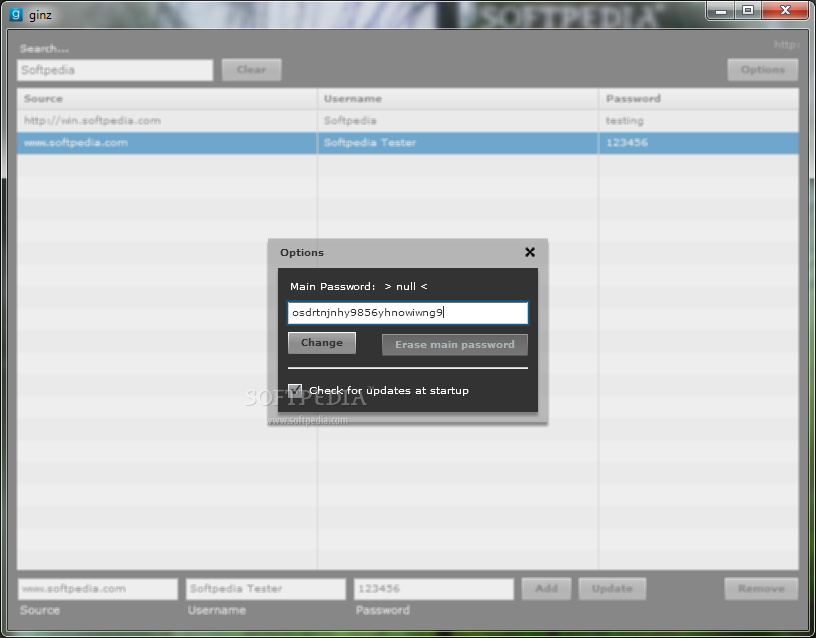Image resolution: width=816 pixels, height=638 pixels.
Task: Select the www.softpedia.com row
Action: coord(407,143)
